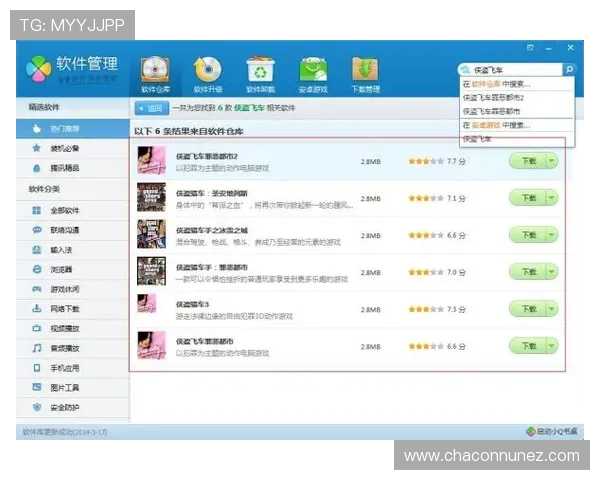
Task: Download 侠盗猎车3
Action: [x=528, y=309]
